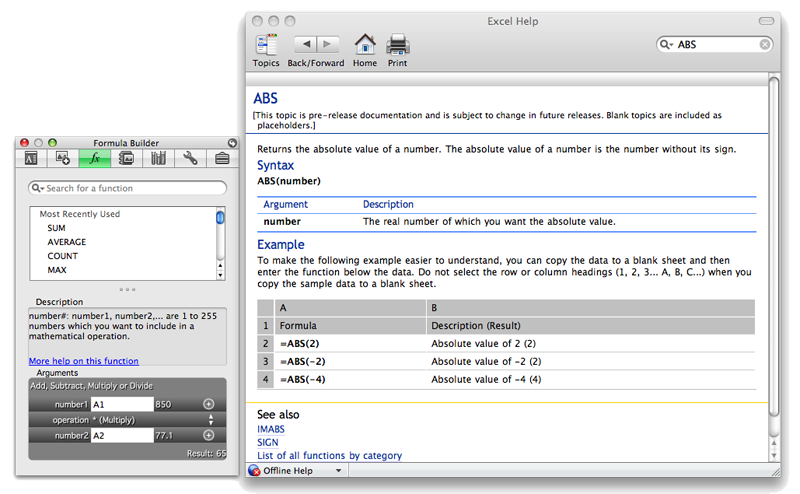Toggle the Excel Help toolbar pill button
This screenshot has height=494, width=800.
(766, 21)
